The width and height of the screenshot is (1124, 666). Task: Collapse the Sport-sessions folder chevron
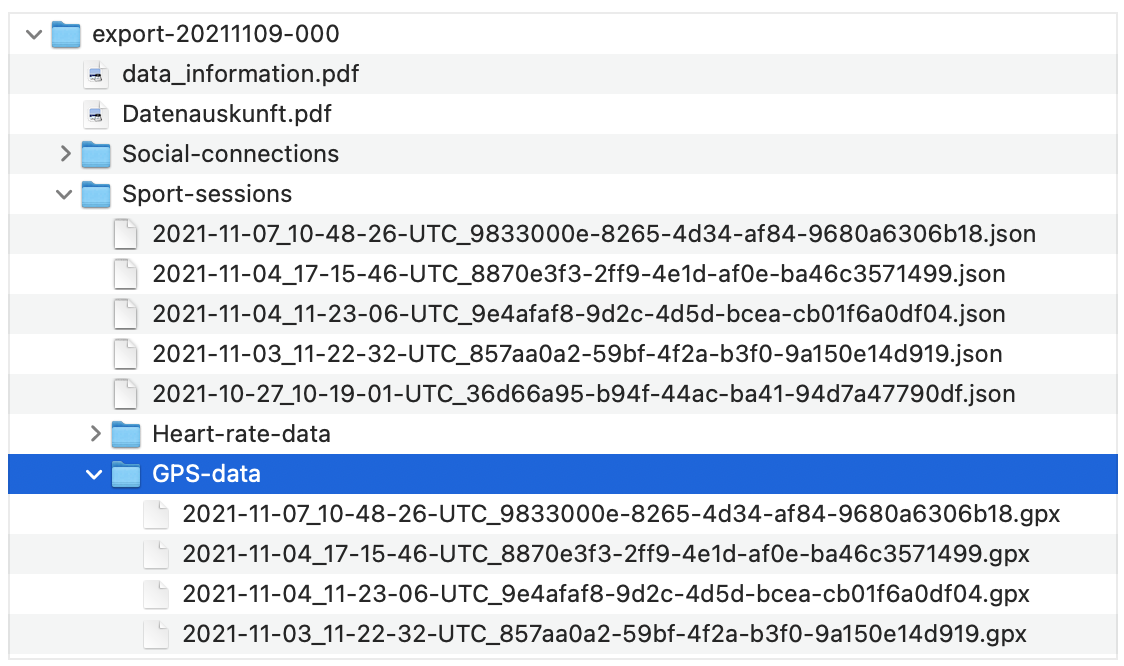point(65,194)
